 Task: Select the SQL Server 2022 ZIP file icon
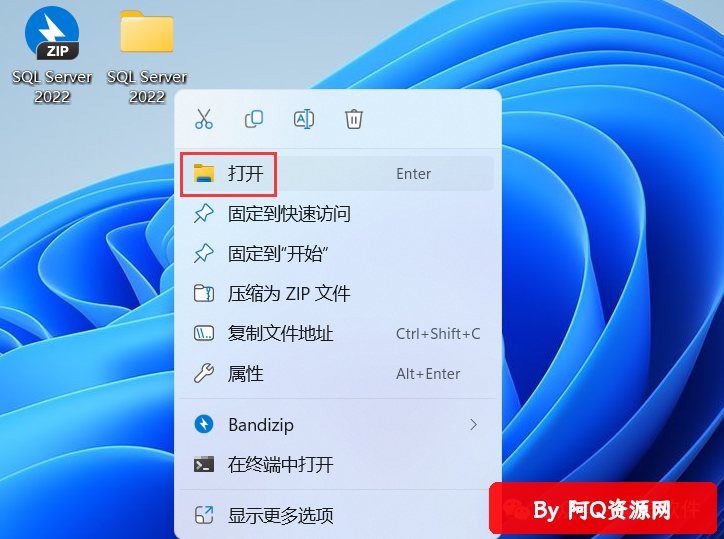click(52, 33)
